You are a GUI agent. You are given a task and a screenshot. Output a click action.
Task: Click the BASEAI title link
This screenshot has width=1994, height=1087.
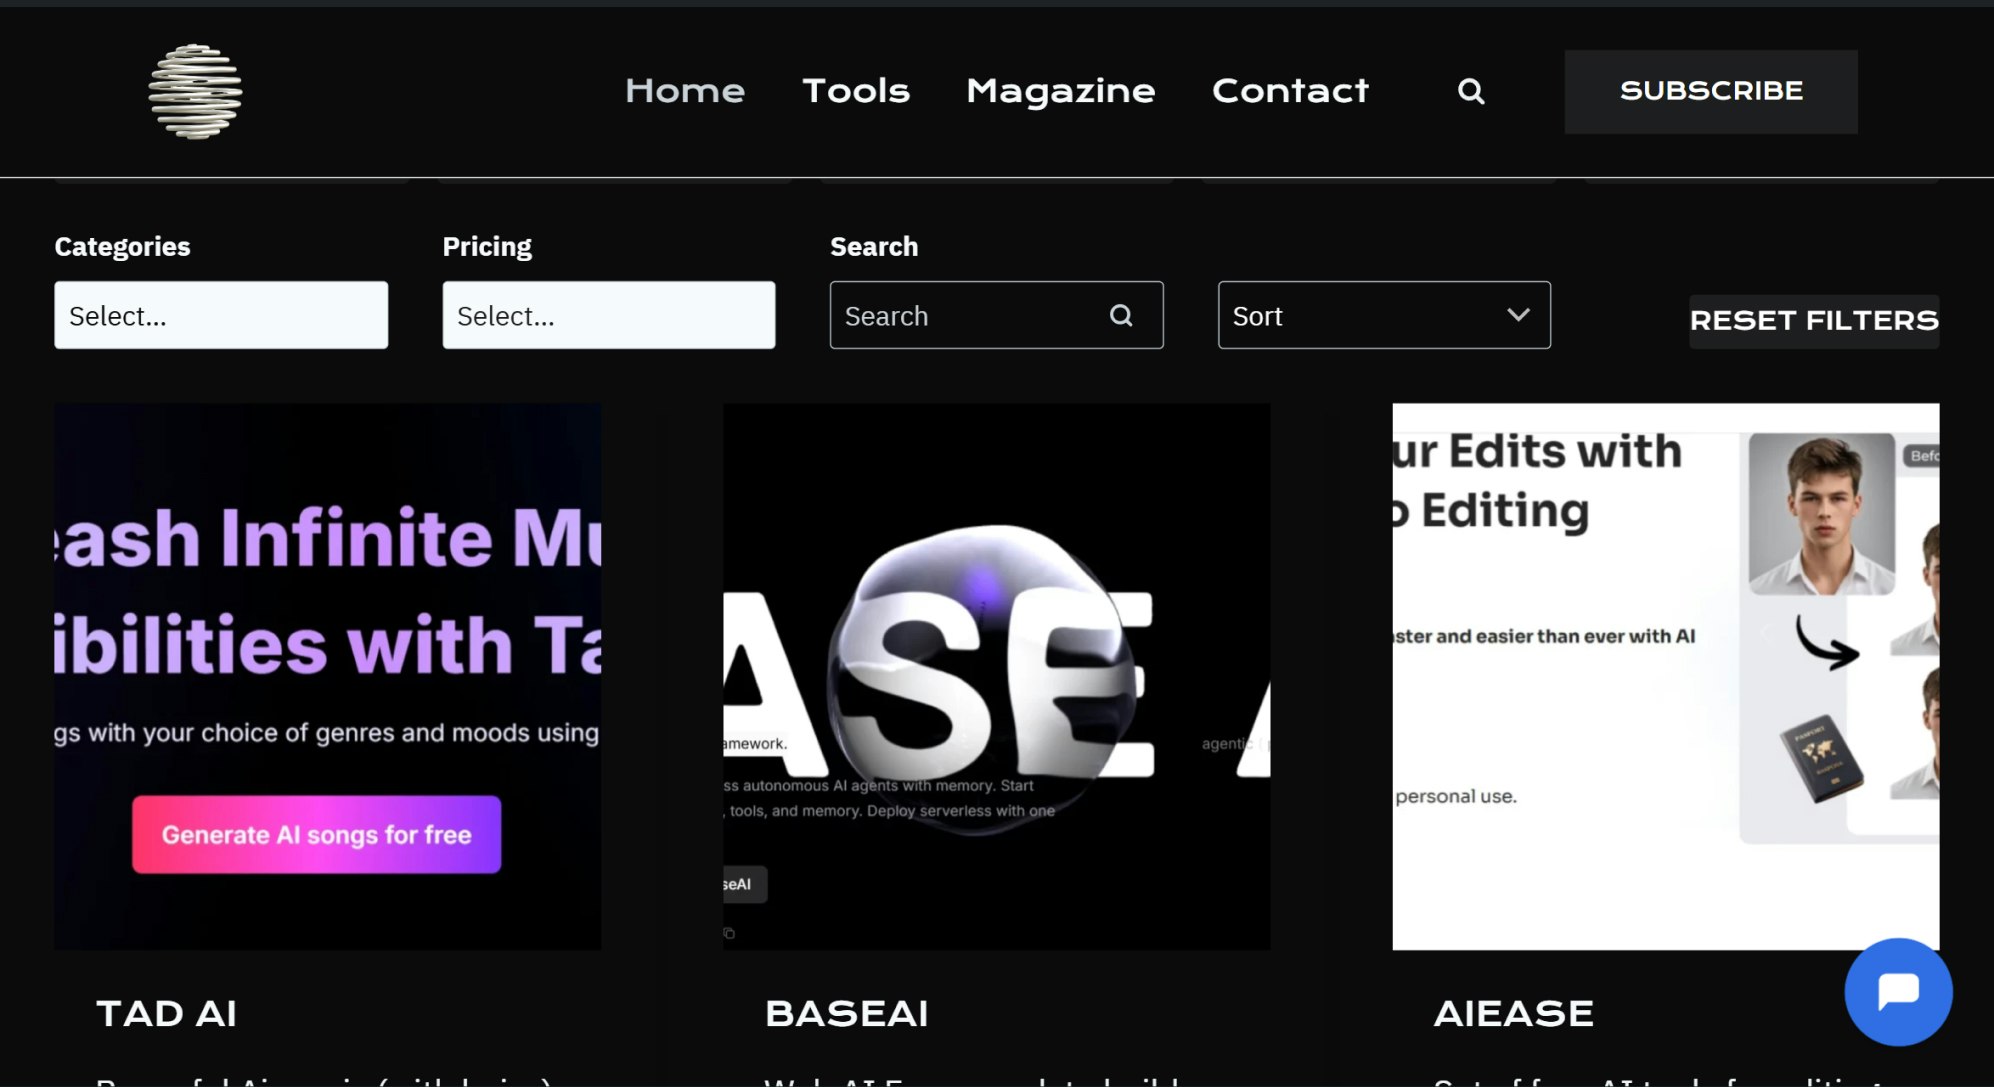point(846,1014)
